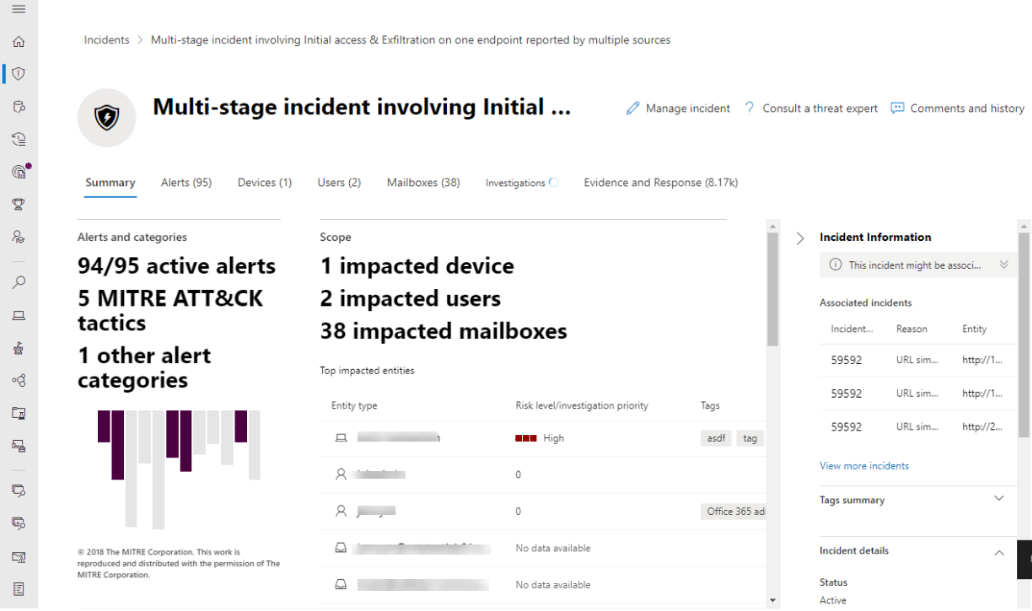
Task: Click the summary pane vertical scrollbar
Action: (773, 290)
